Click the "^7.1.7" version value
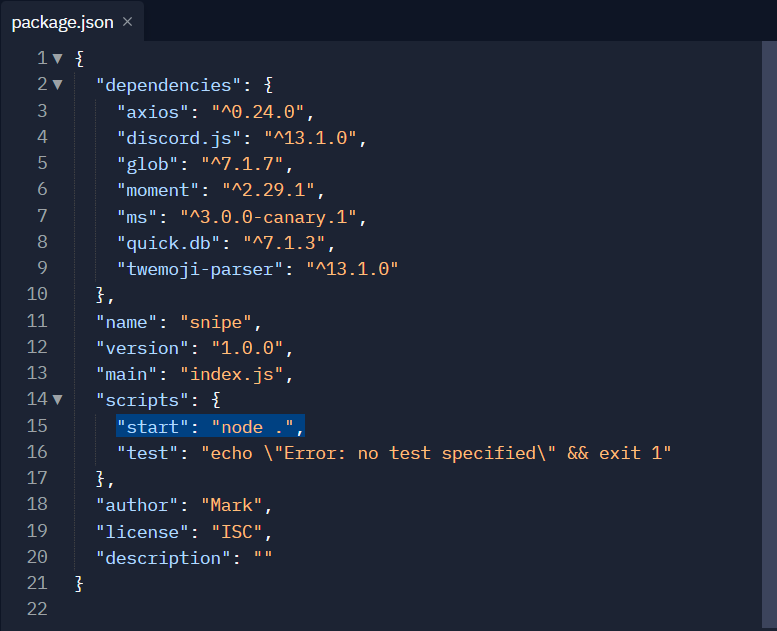The height and width of the screenshot is (631, 777). pos(242,164)
